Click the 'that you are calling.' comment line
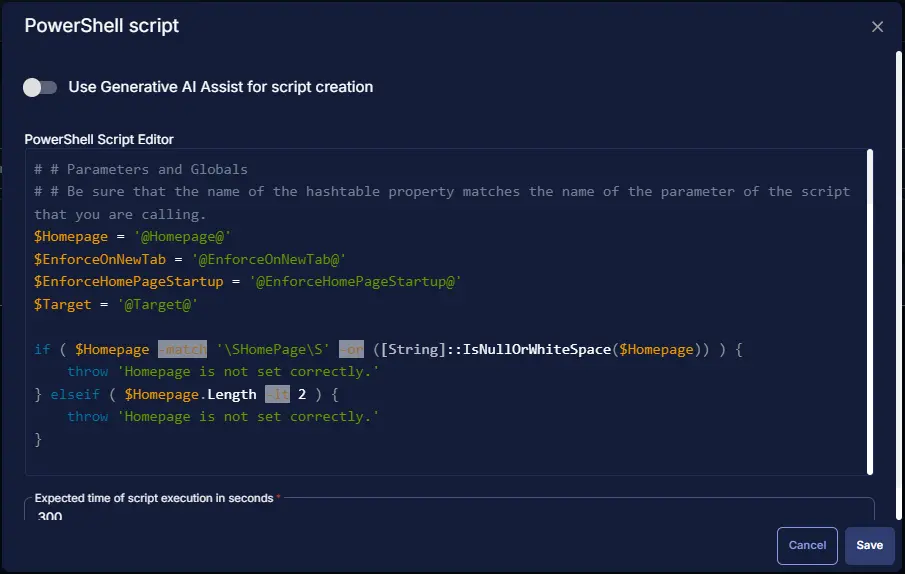 click(120, 214)
